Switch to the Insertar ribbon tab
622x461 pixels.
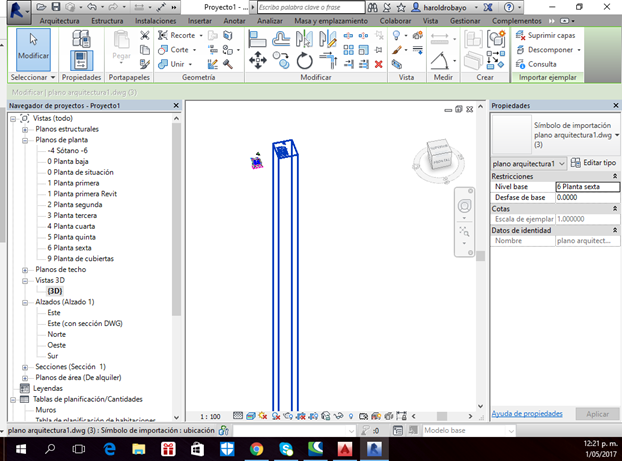click(x=200, y=21)
